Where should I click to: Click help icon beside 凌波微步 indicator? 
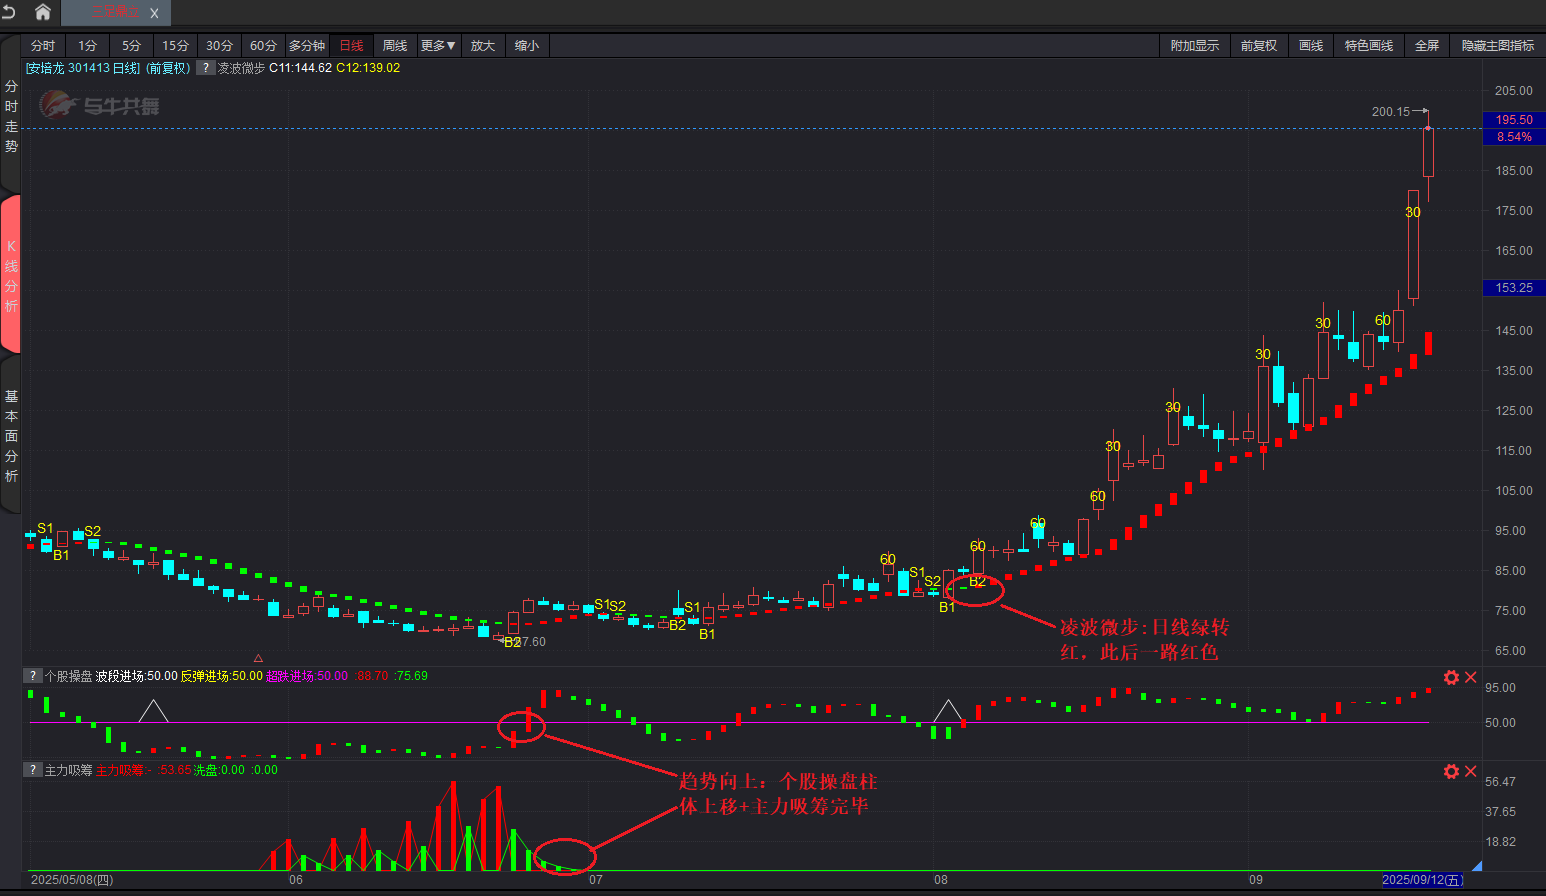click(205, 68)
